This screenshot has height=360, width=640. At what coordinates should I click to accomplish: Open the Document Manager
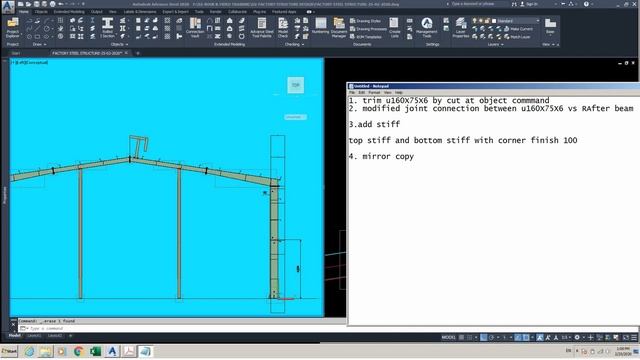[339, 28]
